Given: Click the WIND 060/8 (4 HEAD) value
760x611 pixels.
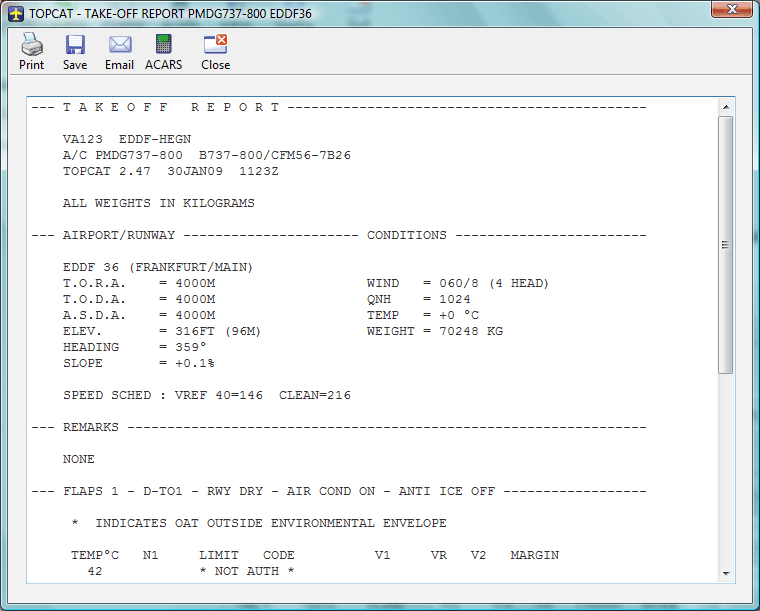Looking at the screenshot, I should 494,283.
